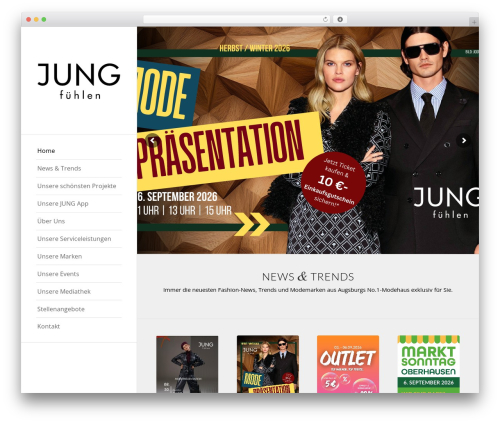Screen dimensions: 500x423
Task: Open the Mode Präsentation news thumbnail
Action: pyautogui.click(x=268, y=364)
